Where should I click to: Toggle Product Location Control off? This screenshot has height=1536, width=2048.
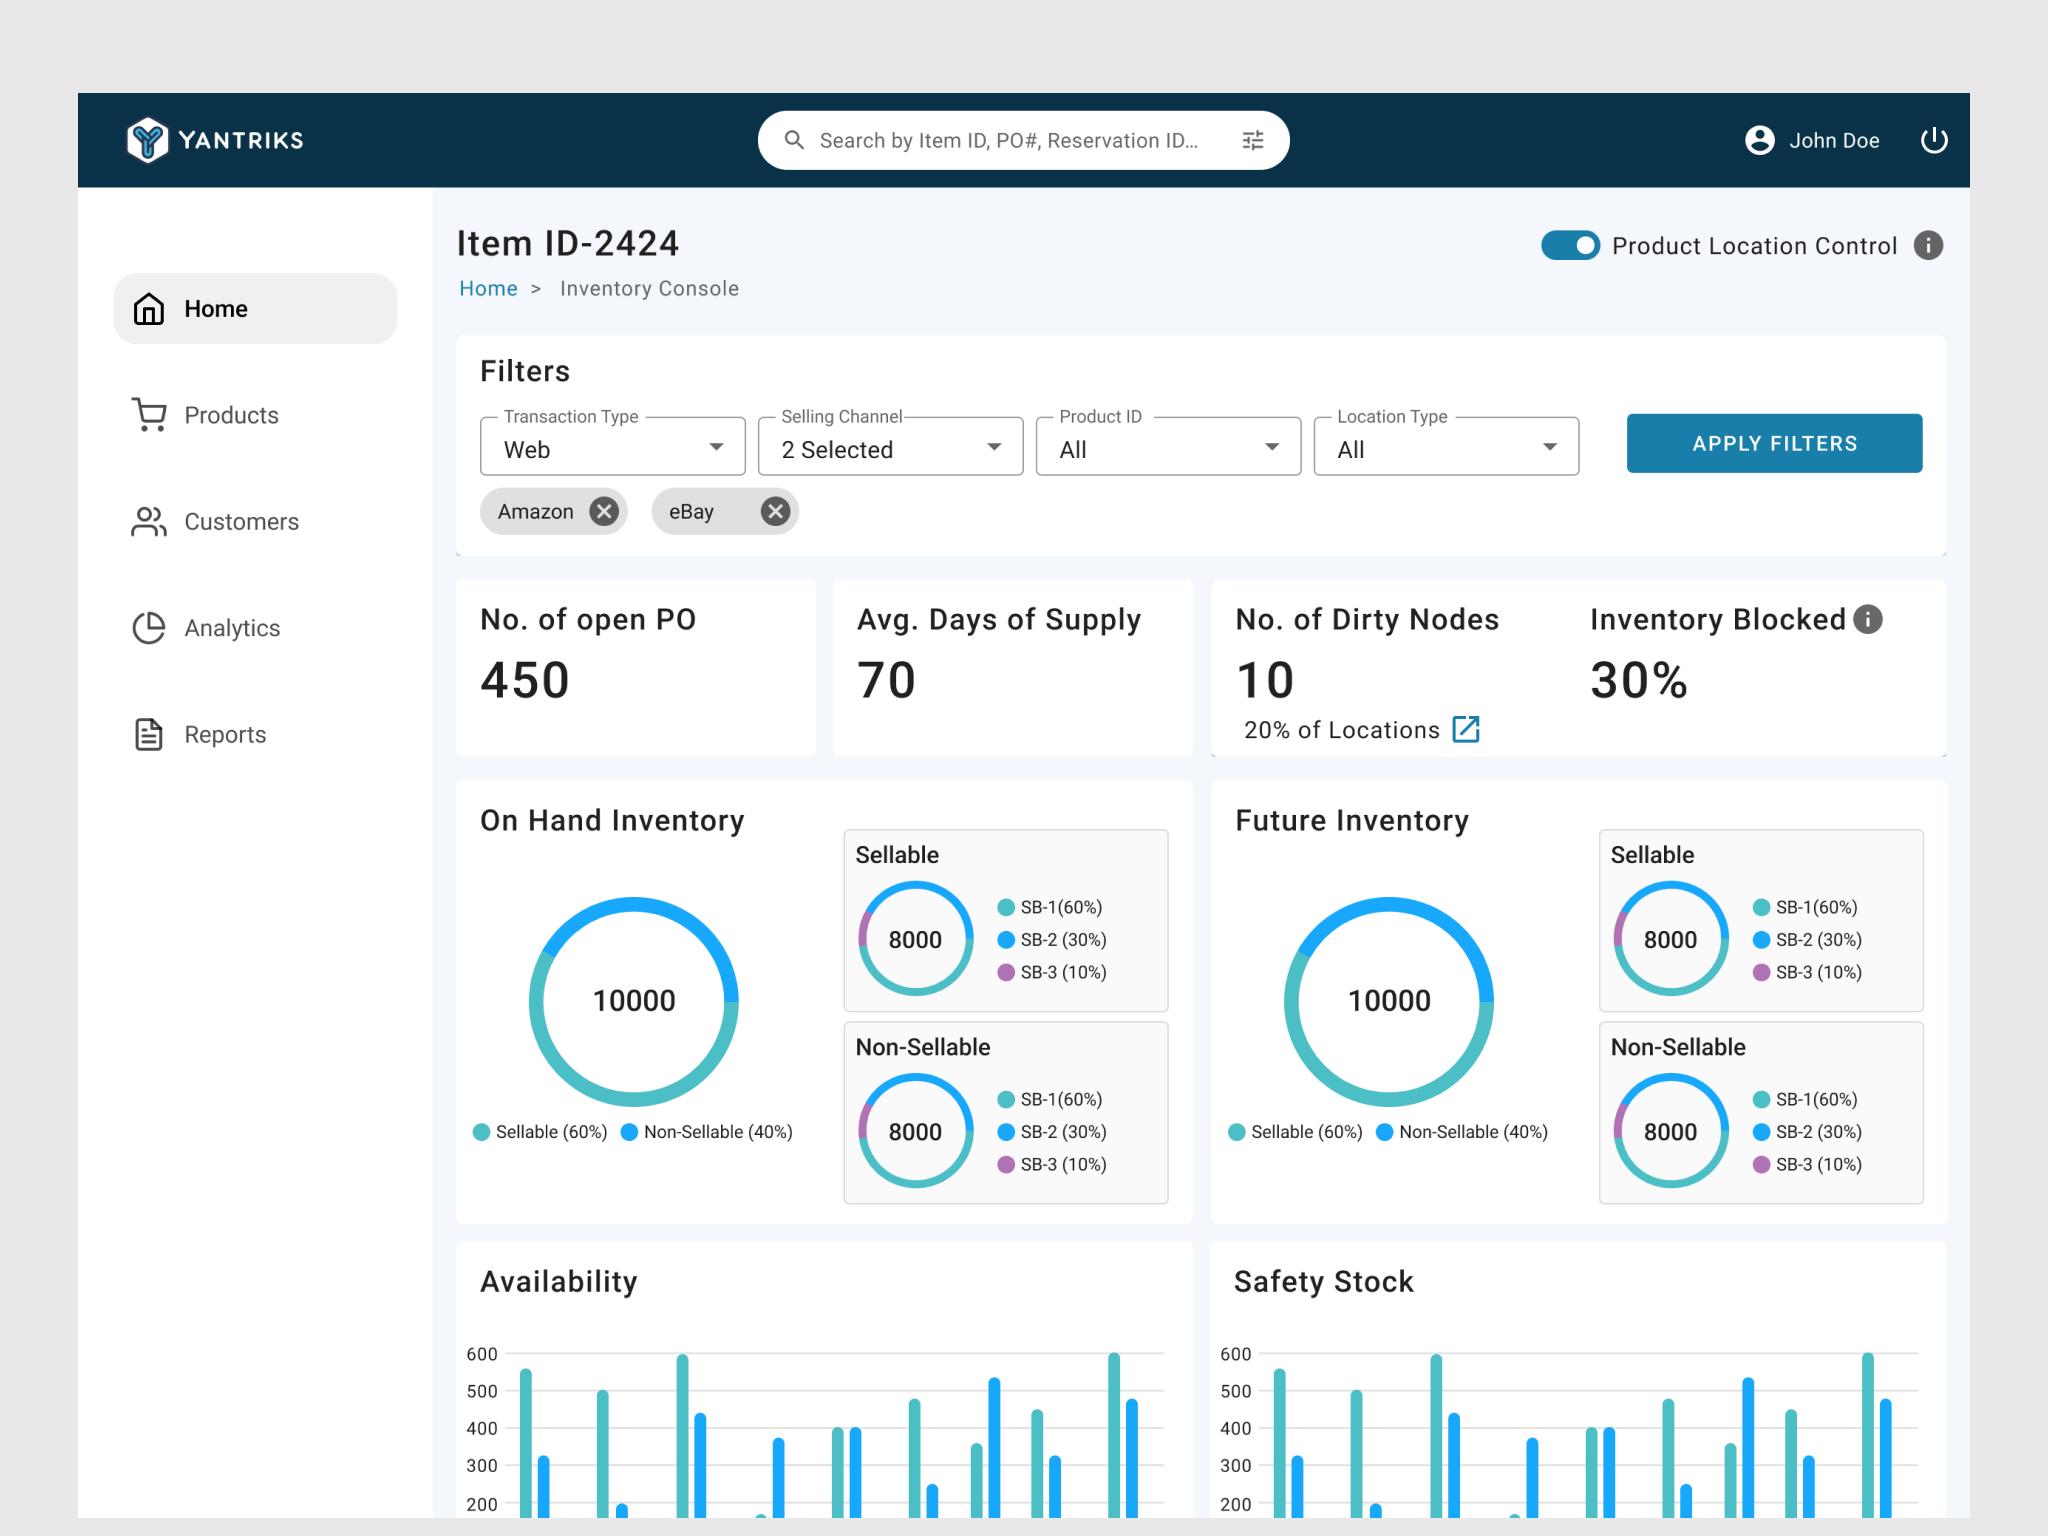point(1570,245)
